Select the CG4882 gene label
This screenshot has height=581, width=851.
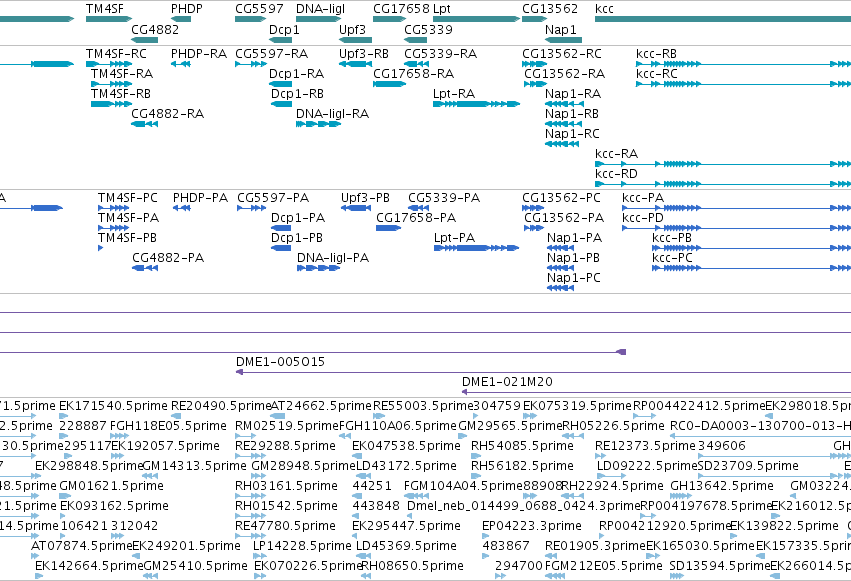(x=155, y=29)
